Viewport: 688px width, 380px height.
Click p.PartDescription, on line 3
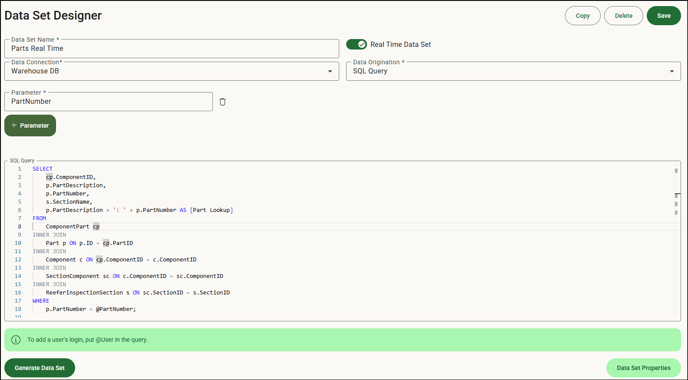coord(76,185)
